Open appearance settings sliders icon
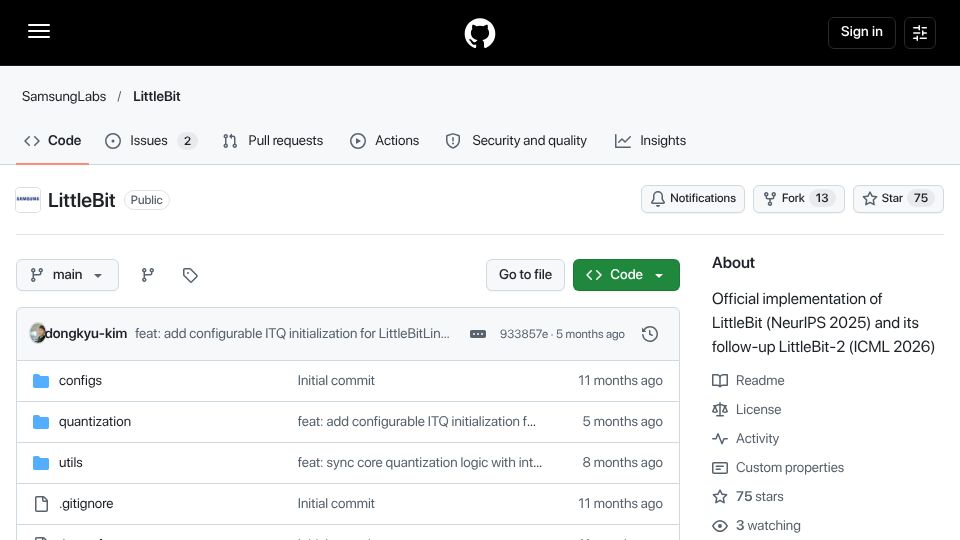Viewport: 960px width, 540px height. (x=920, y=32)
